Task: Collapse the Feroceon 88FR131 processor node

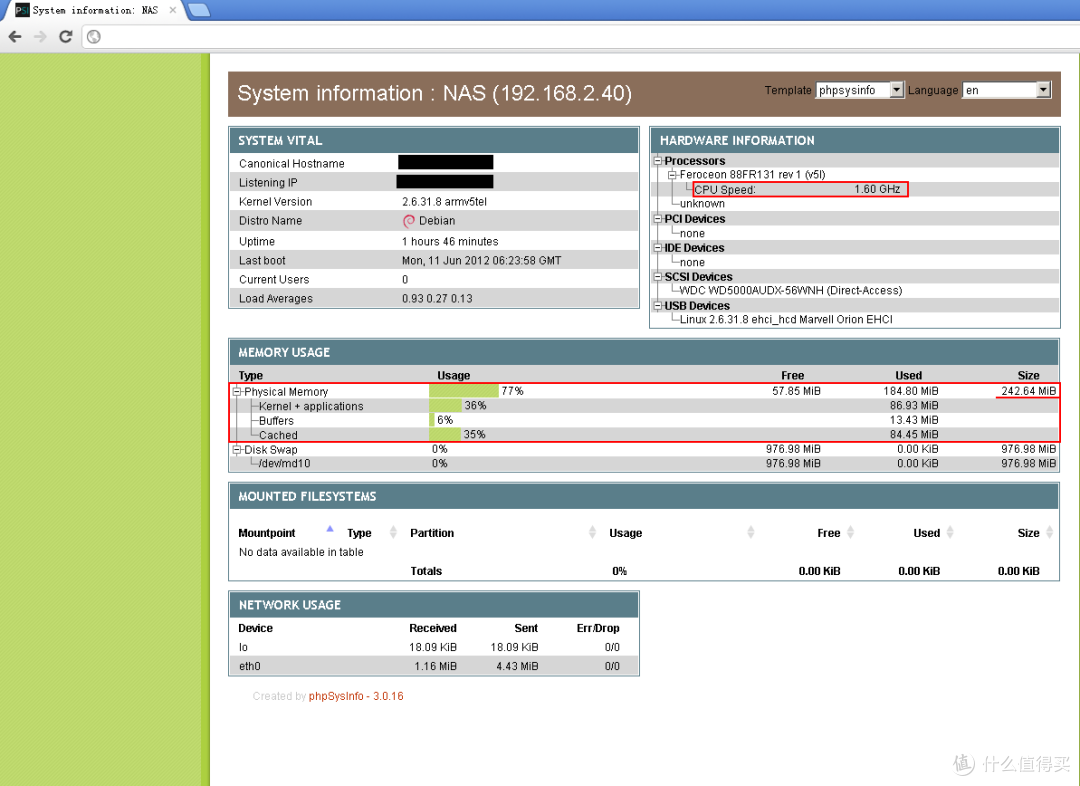Action: click(673, 175)
